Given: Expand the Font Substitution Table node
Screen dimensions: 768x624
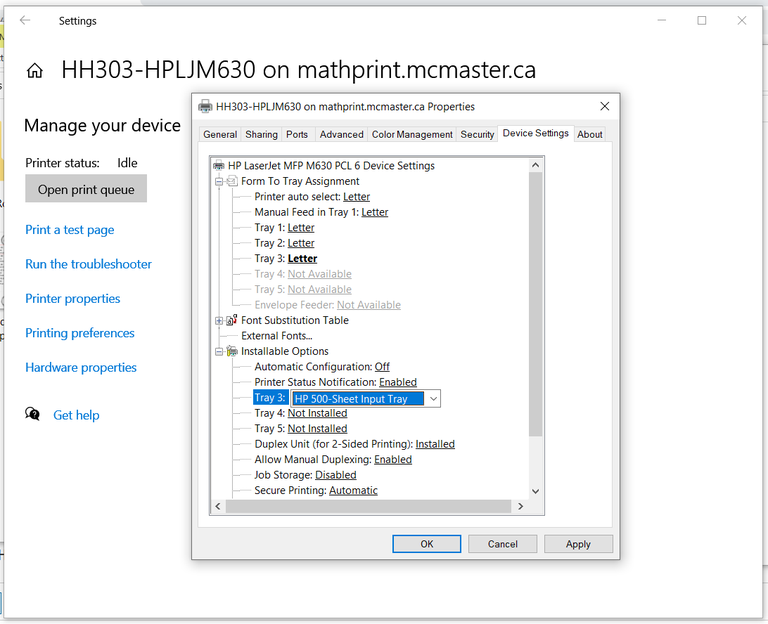Looking at the screenshot, I should 219,321.
